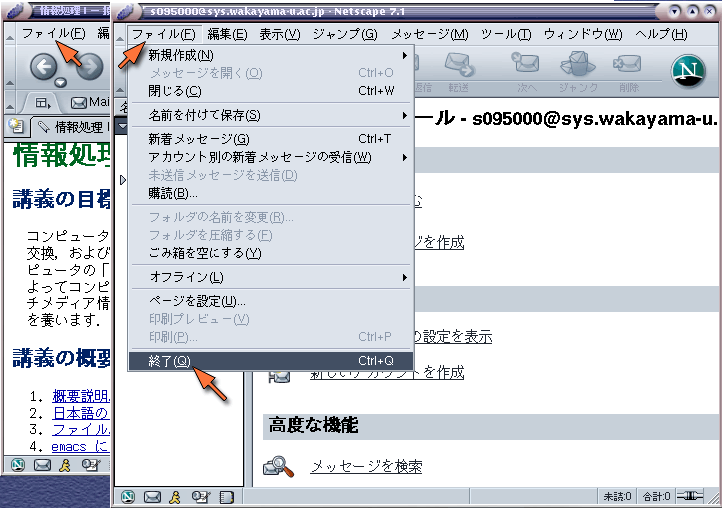Screen dimensions: 722x508
Task: Choose 閉じる(C) from the File menu
Action: 271,91
